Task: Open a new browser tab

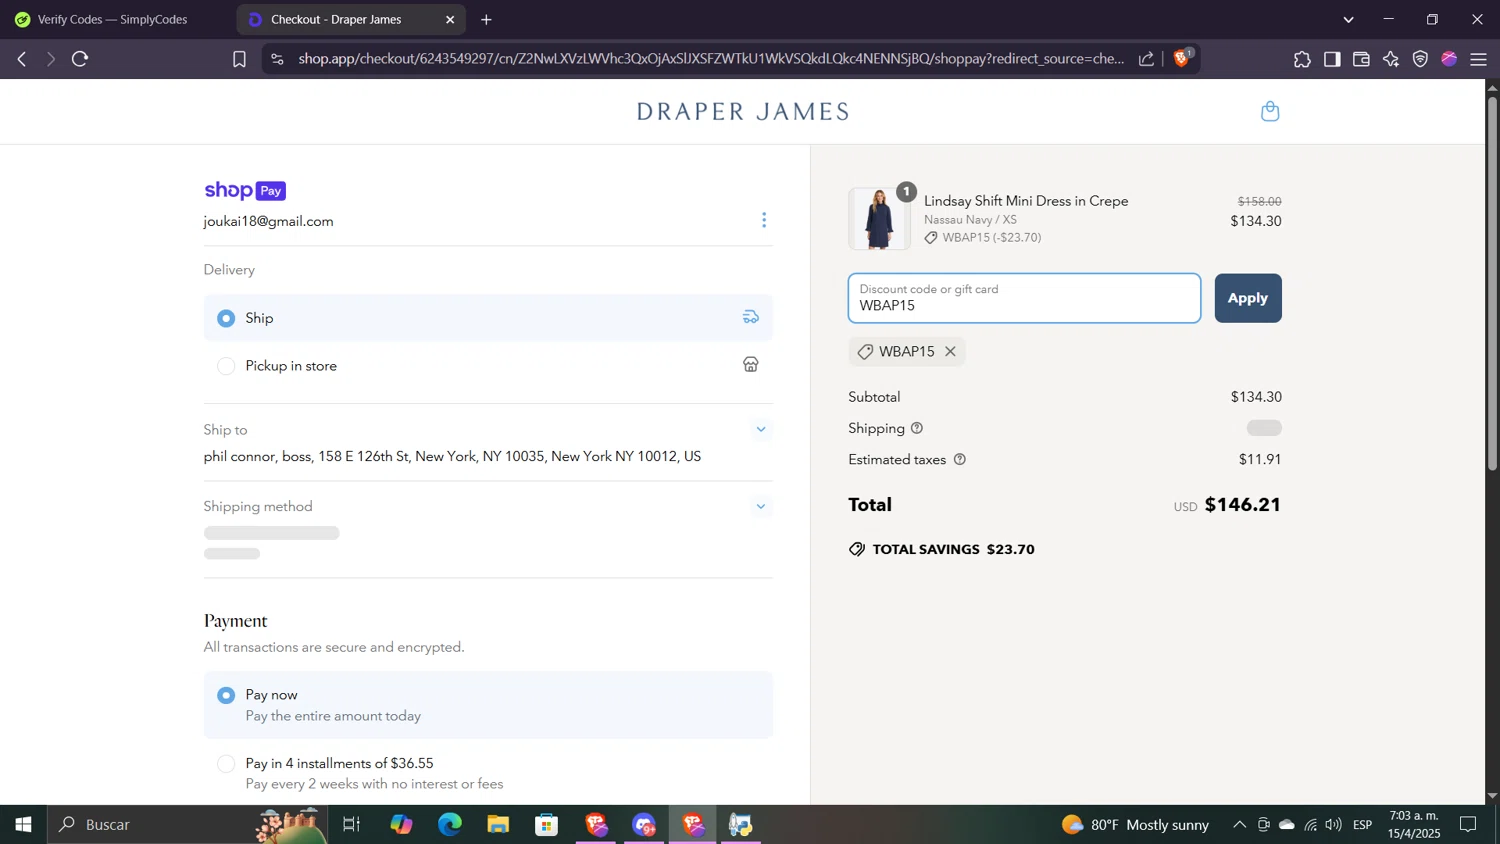Action: (x=486, y=19)
